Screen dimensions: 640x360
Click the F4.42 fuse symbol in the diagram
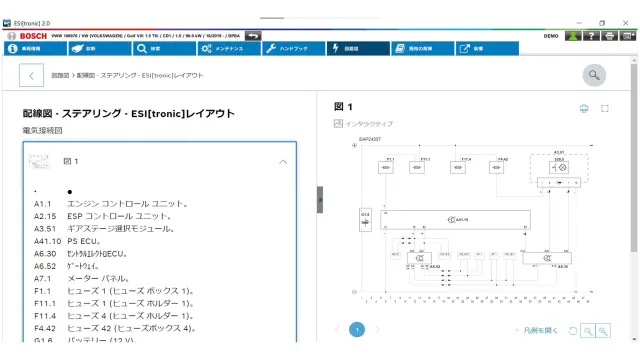496,167
